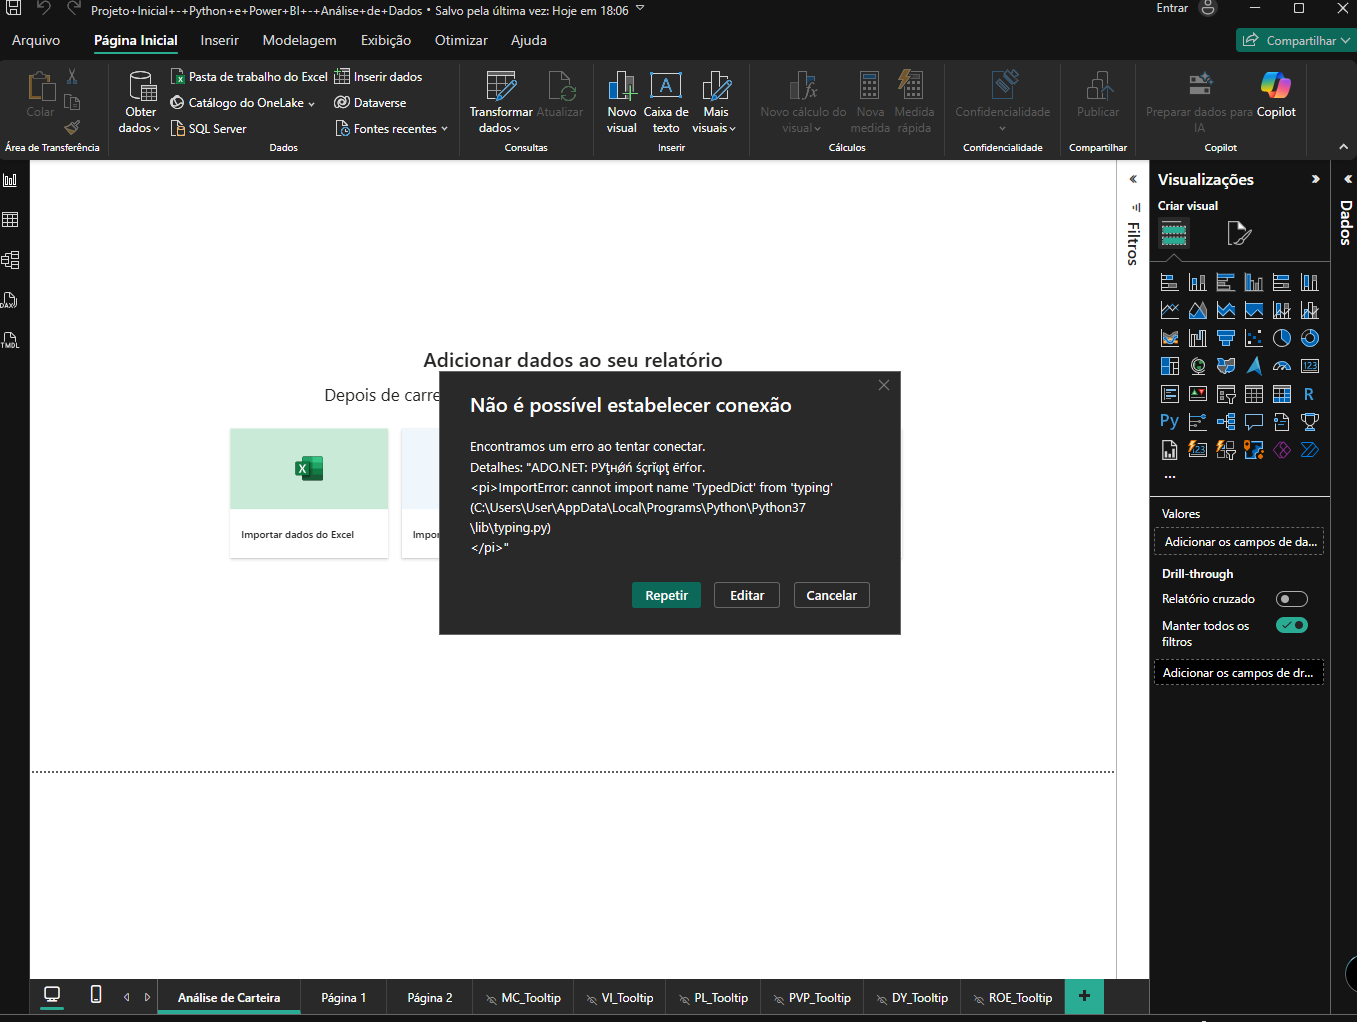1357x1022 pixels.
Task: Click the Repetir button in dialog
Action: pos(666,595)
